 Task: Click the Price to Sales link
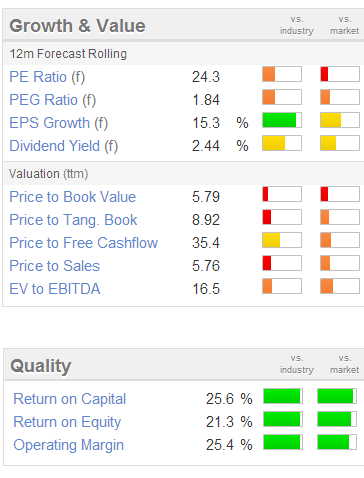click(55, 266)
